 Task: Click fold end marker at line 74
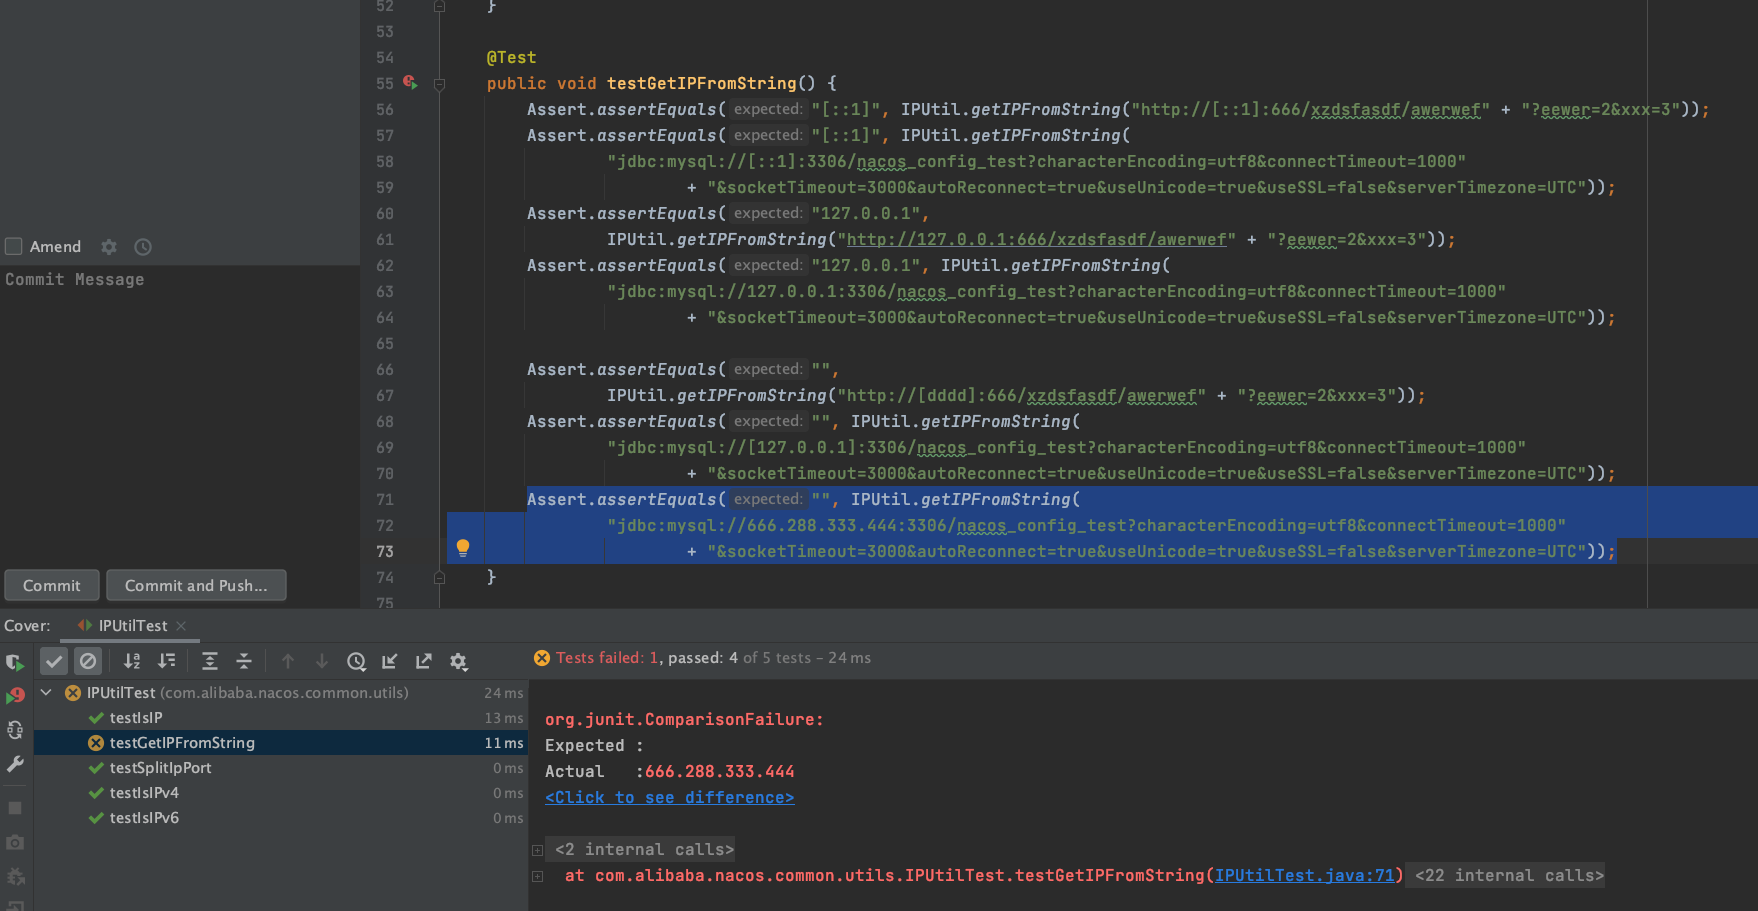[439, 577]
